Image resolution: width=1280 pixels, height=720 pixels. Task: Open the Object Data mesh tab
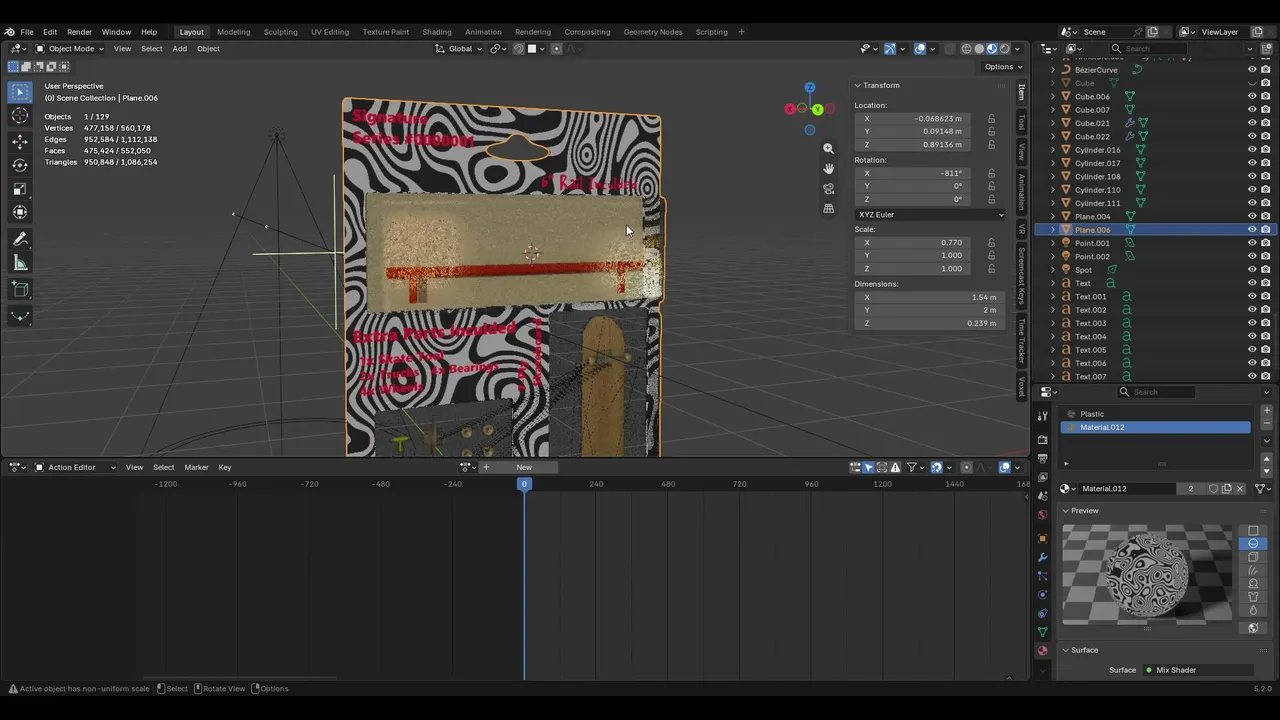click(x=1042, y=632)
